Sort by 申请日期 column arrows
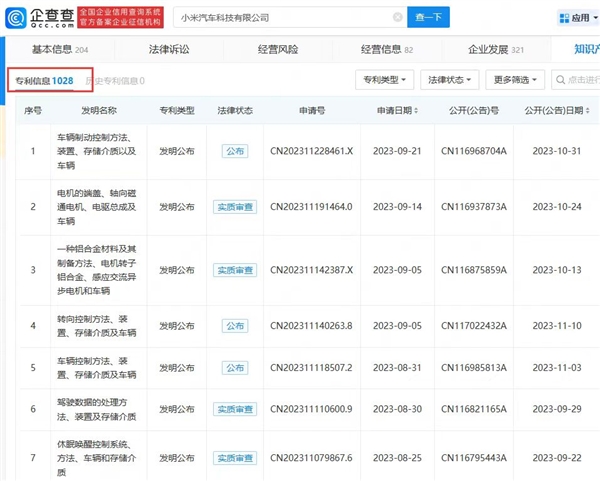The width and height of the screenshot is (600, 481). tap(416, 111)
